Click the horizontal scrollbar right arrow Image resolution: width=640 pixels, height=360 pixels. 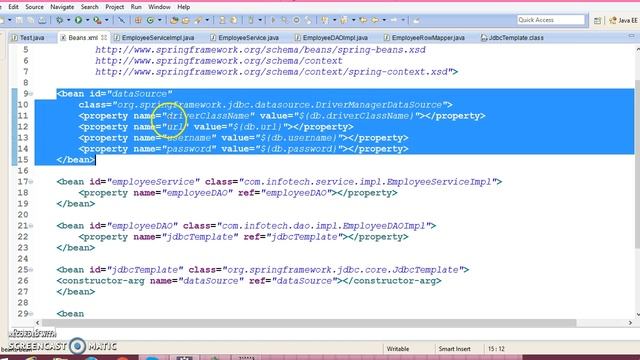[x=630, y=322]
